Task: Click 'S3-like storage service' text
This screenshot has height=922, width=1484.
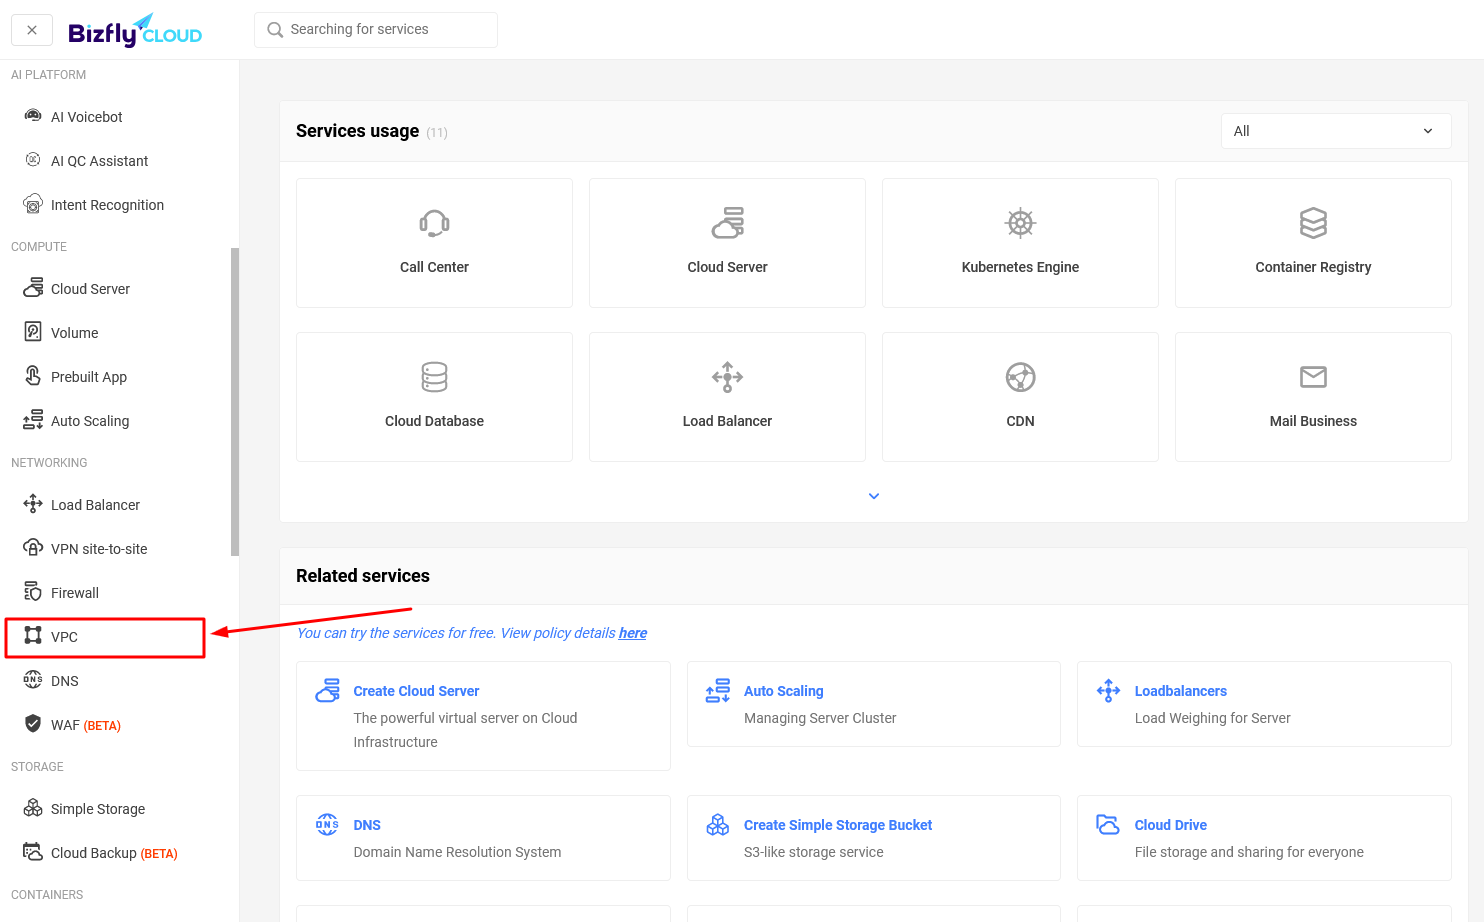Action: (x=814, y=852)
